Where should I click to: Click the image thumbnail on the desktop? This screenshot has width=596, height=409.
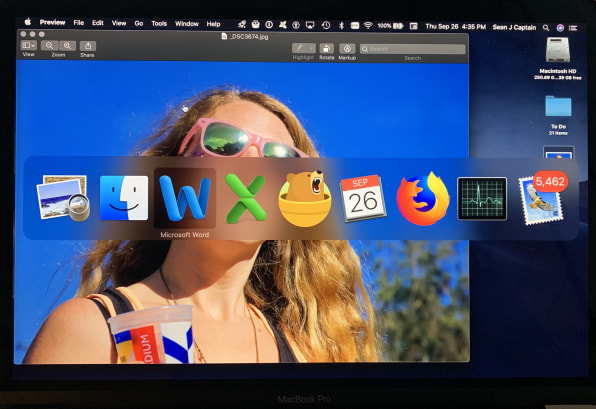[558, 152]
